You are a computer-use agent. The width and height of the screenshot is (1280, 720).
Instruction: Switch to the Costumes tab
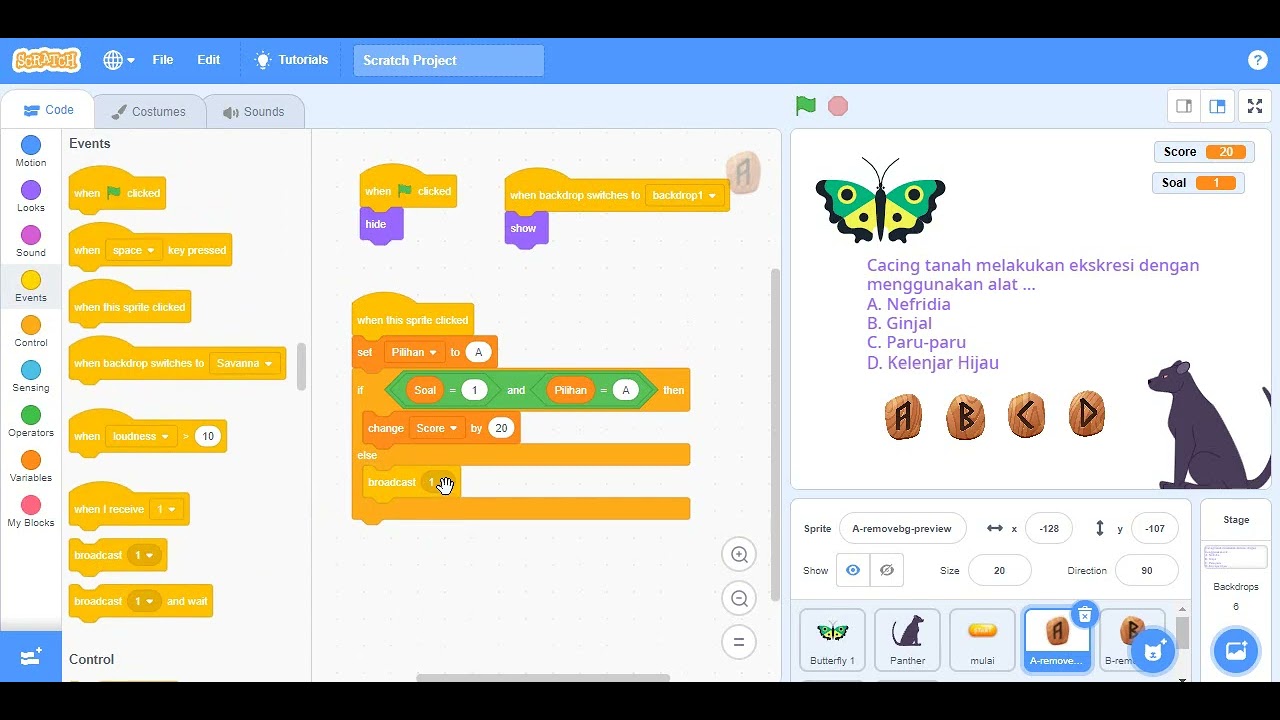[149, 112]
